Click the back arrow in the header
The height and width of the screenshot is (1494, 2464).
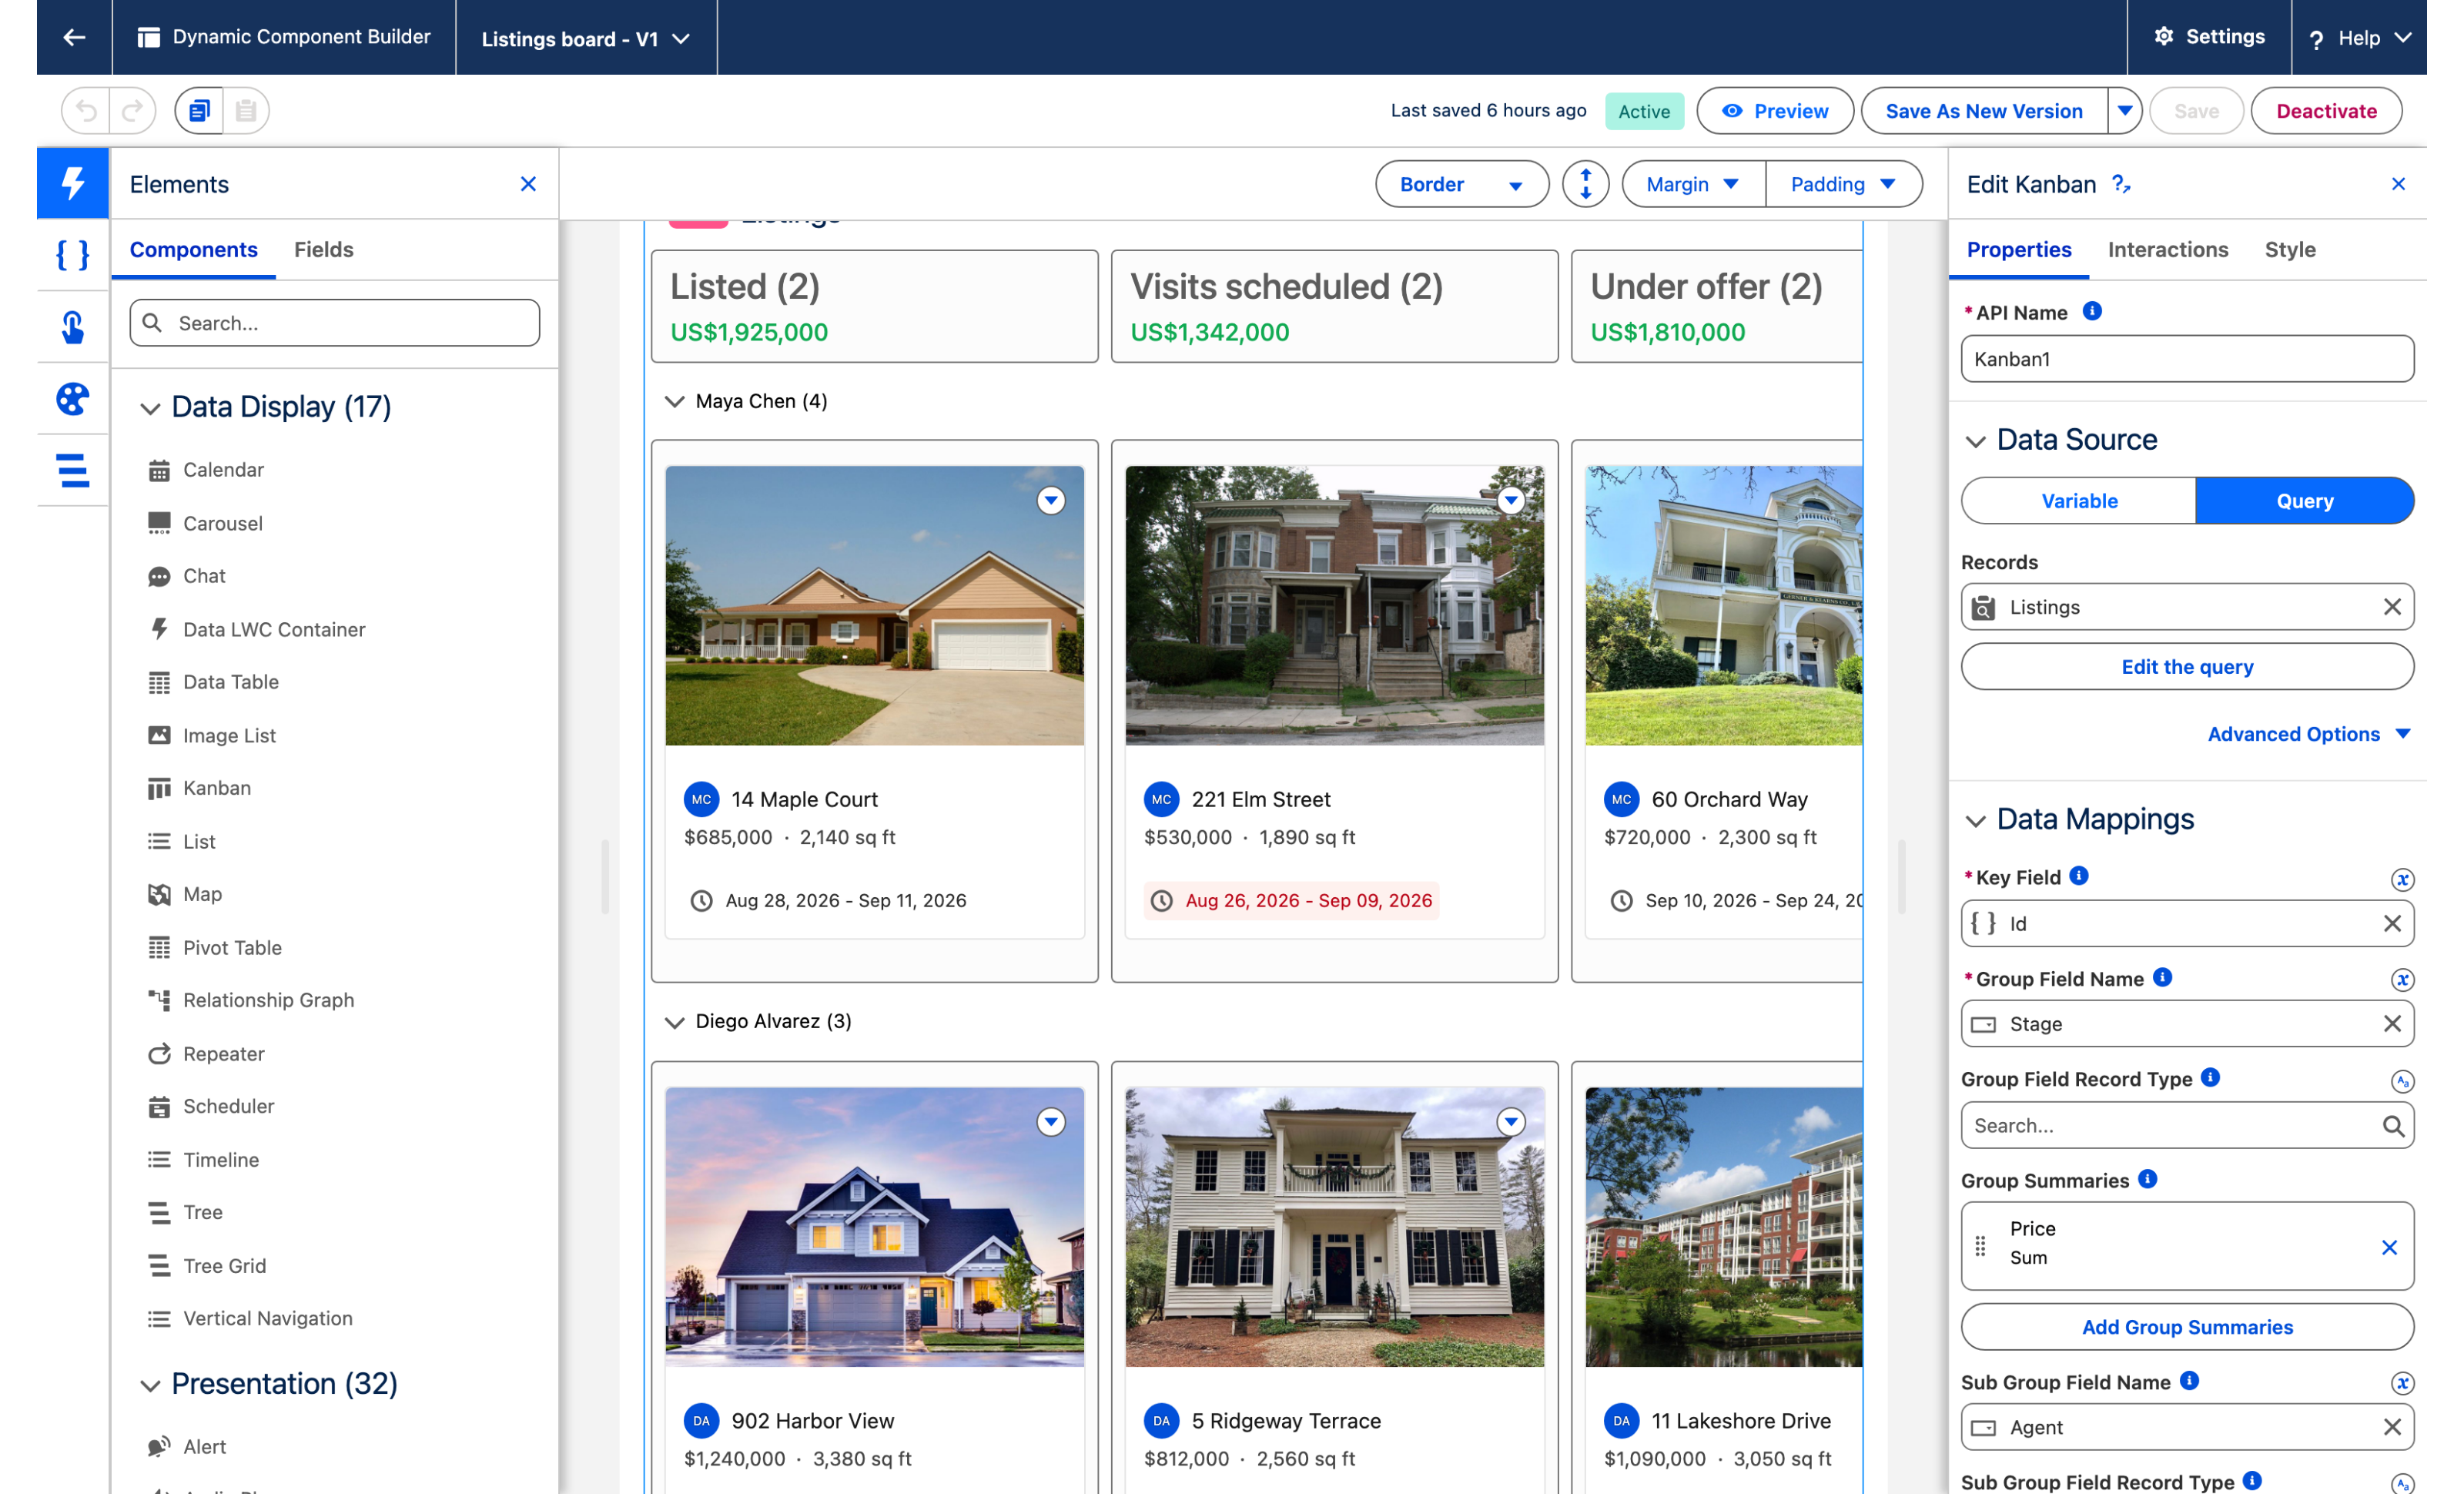pos(74,37)
